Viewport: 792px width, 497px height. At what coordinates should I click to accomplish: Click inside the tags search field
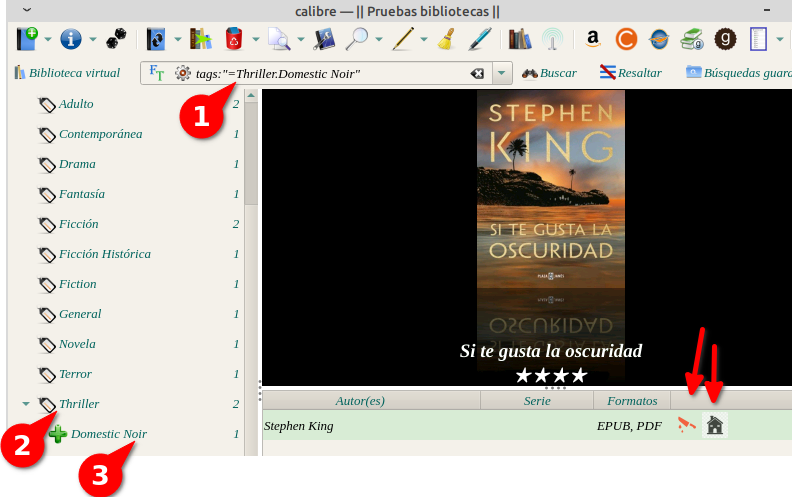[x=328, y=74]
